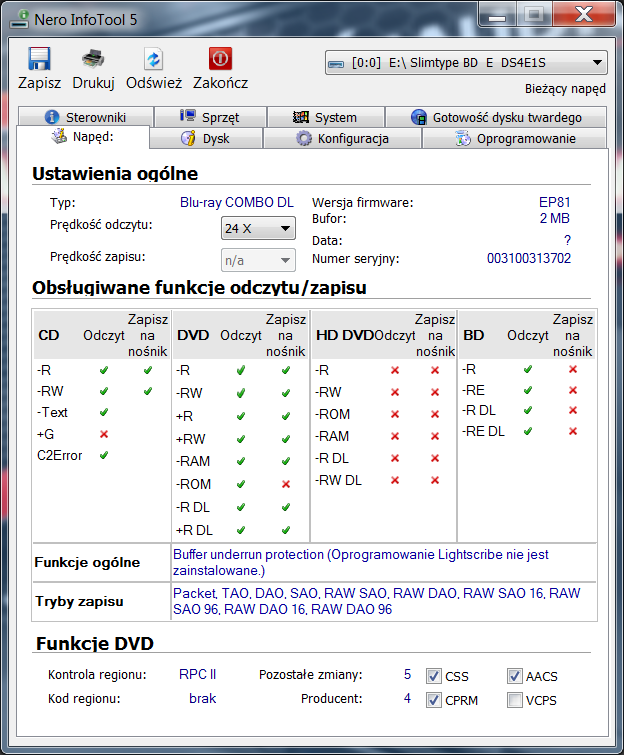Click the Blu-ray COMBO DL type value
The width and height of the screenshot is (624, 755).
click(x=236, y=202)
